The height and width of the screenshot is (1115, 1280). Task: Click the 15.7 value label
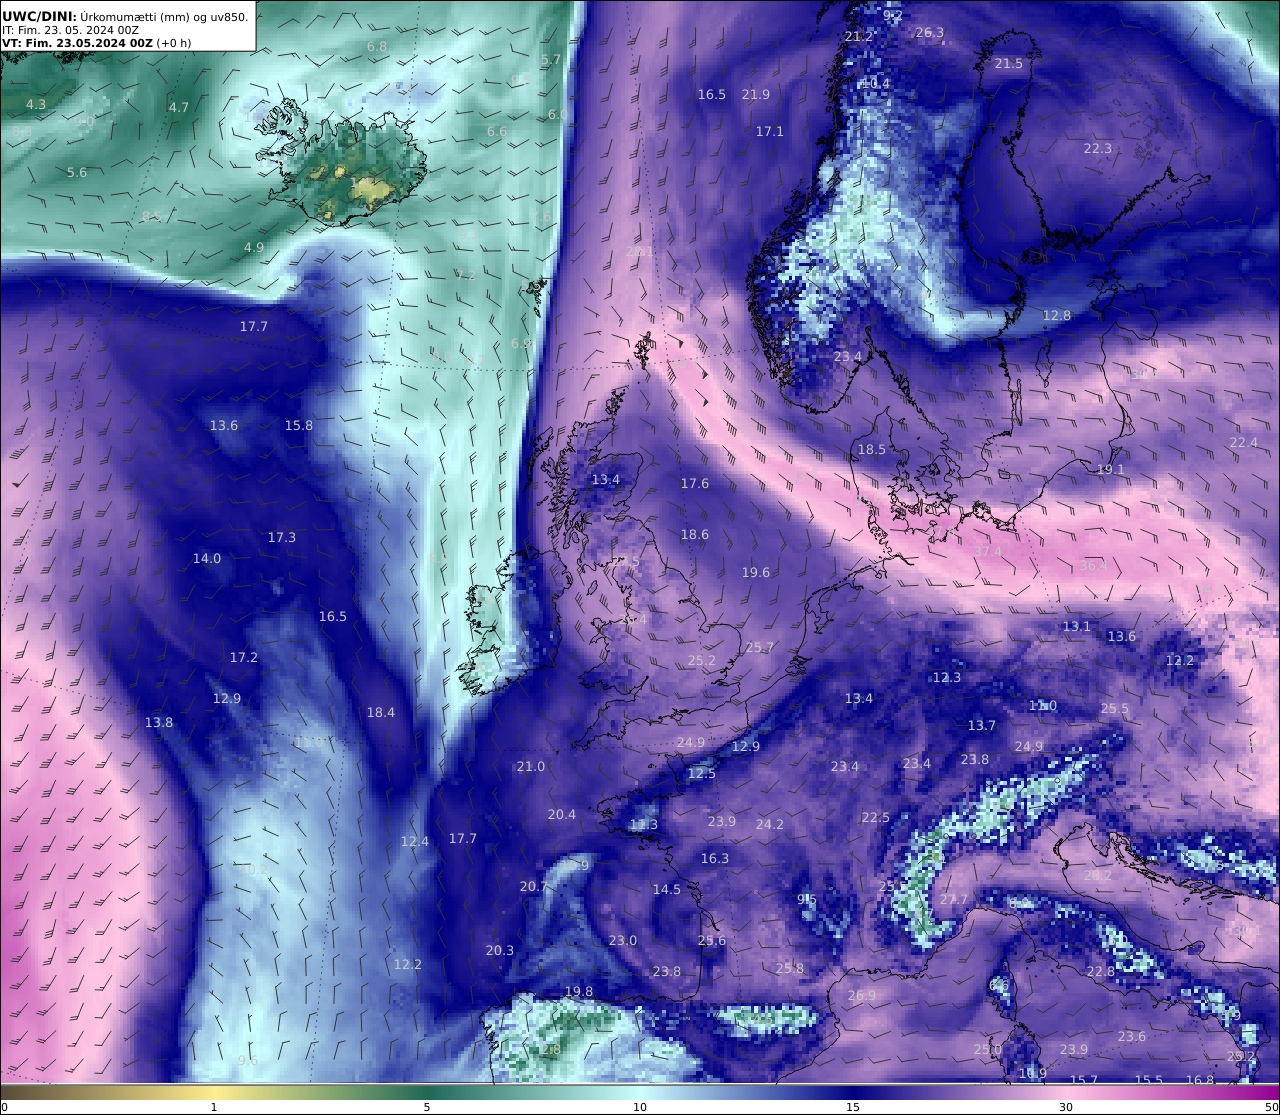pos(1084,1080)
